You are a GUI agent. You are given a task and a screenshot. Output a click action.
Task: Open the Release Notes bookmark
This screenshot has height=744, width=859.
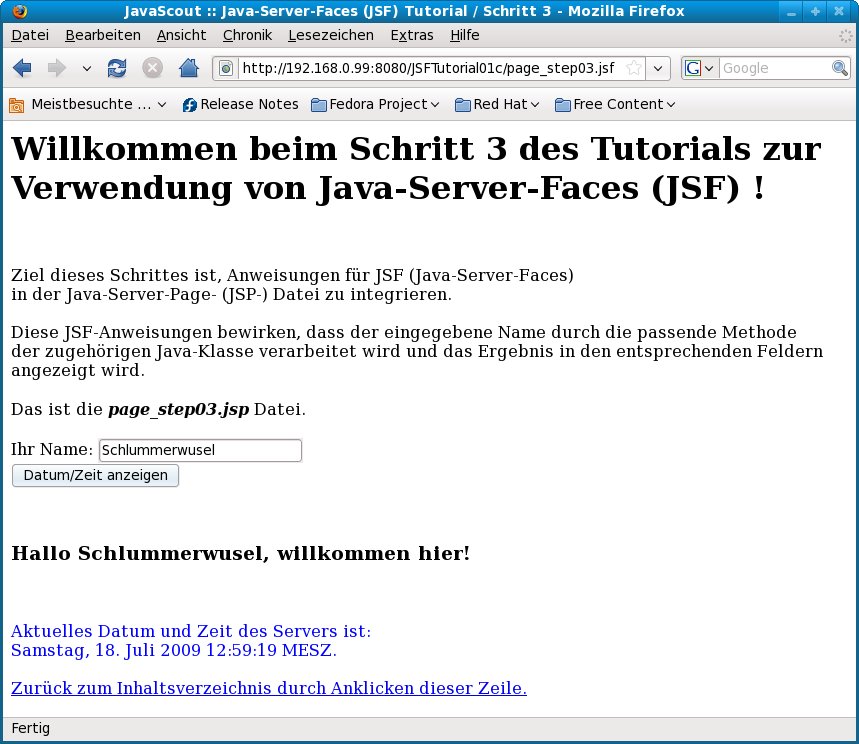point(240,104)
